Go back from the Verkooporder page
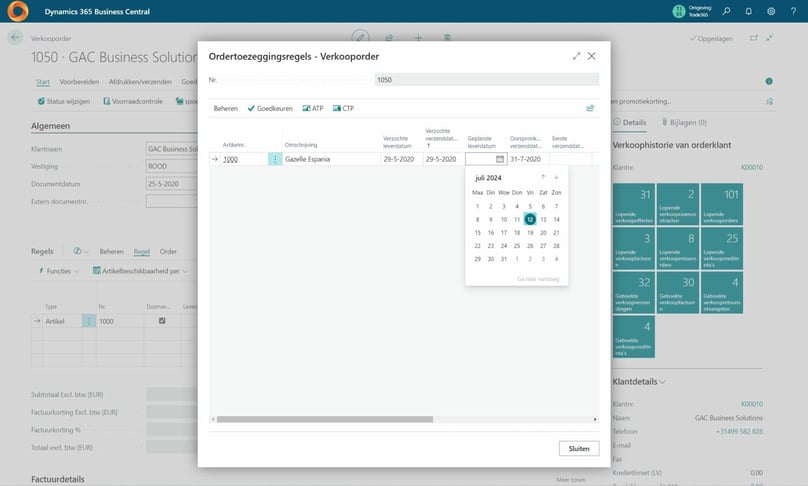 15,38
